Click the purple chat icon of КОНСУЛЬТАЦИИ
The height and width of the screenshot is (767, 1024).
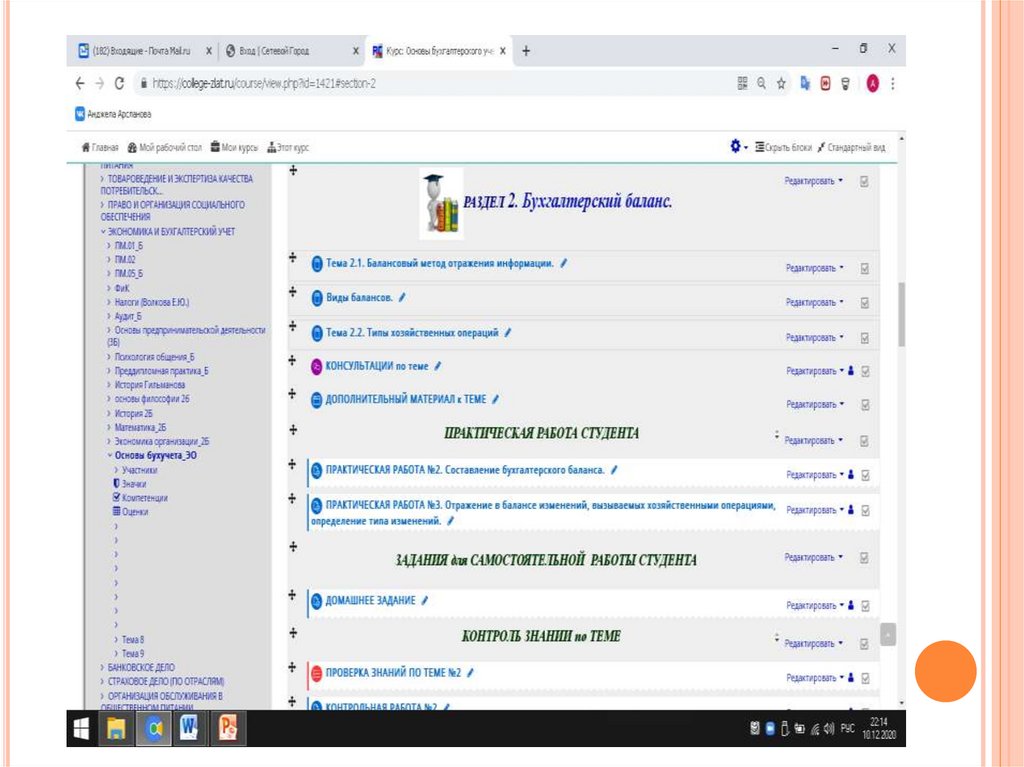pos(317,367)
